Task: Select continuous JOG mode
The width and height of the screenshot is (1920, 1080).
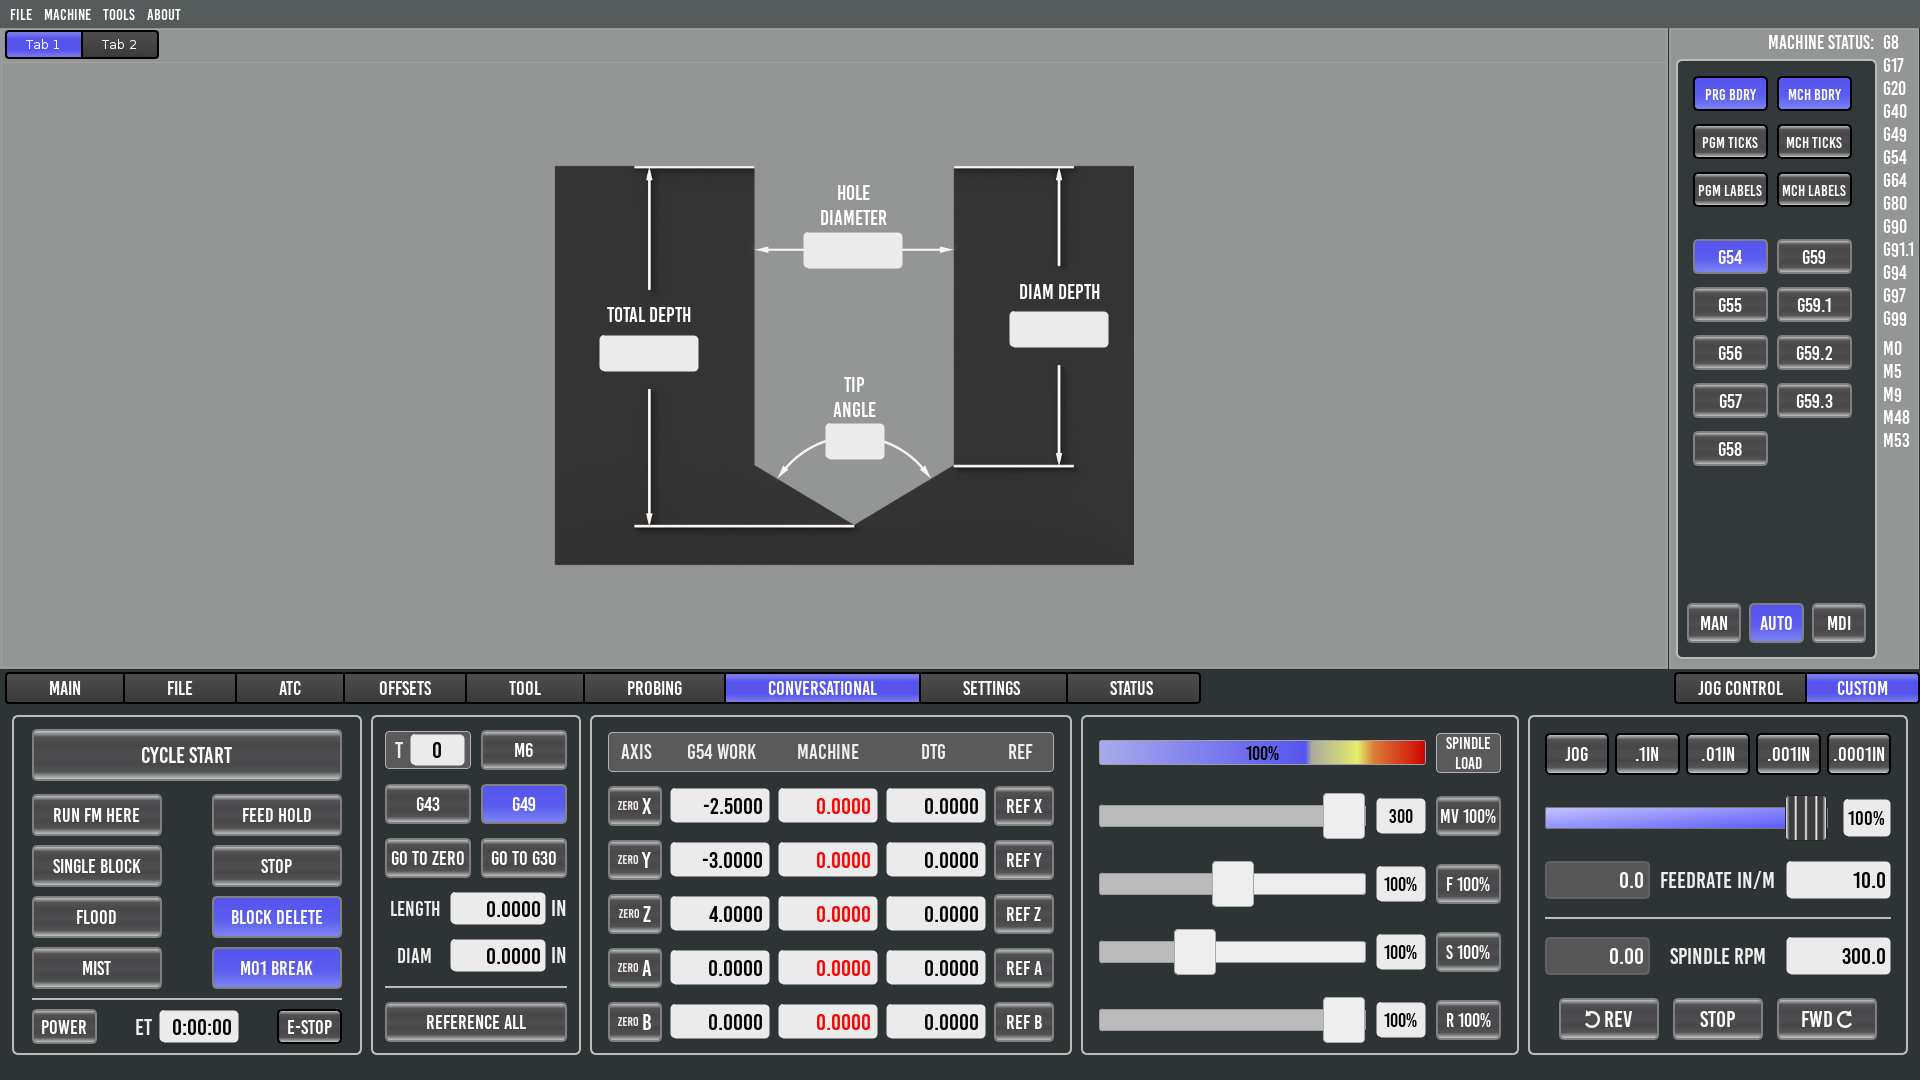Action: click(x=1576, y=754)
